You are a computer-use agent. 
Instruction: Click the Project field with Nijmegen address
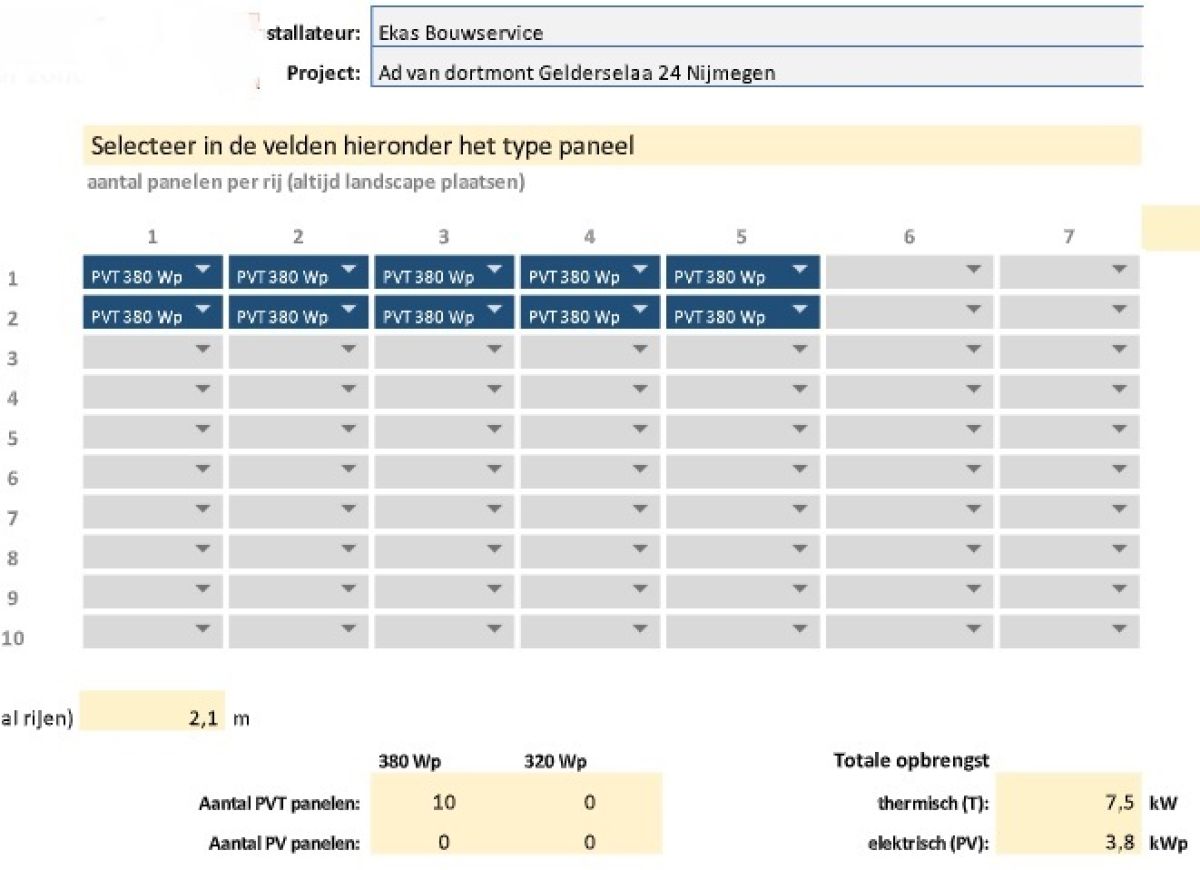[757, 71]
